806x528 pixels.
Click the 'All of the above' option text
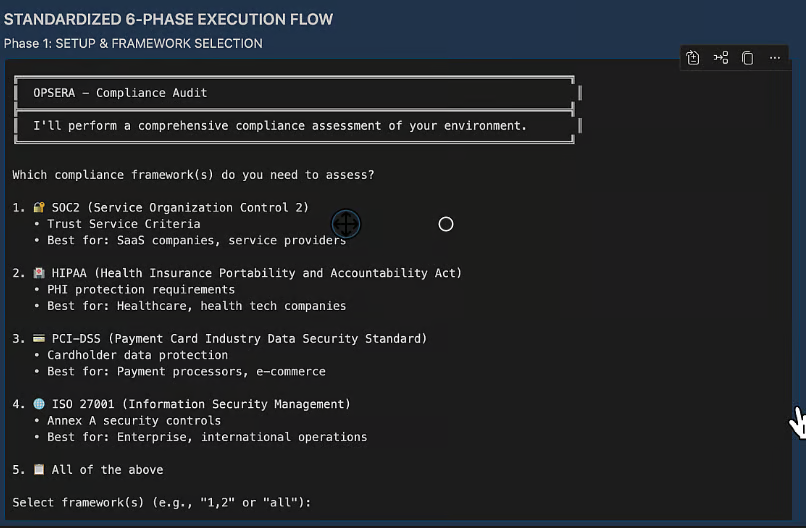[x=107, y=470]
